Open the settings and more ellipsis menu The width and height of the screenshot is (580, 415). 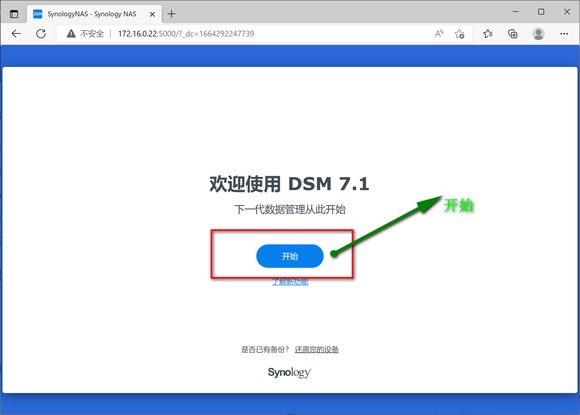click(x=564, y=34)
